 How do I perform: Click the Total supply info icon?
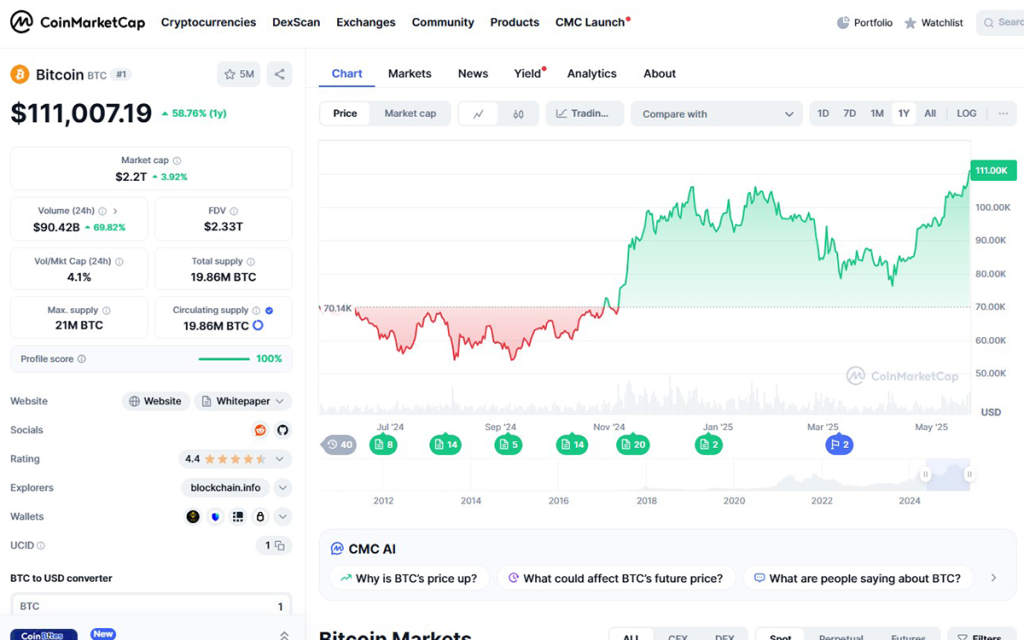pyautogui.click(x=251, y=261)
